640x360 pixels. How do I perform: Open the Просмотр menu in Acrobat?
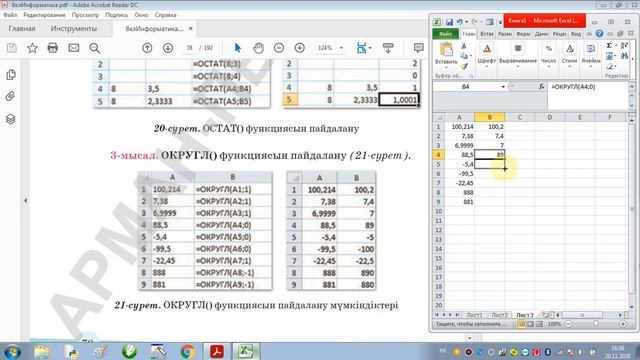click(x=85, y=15)
